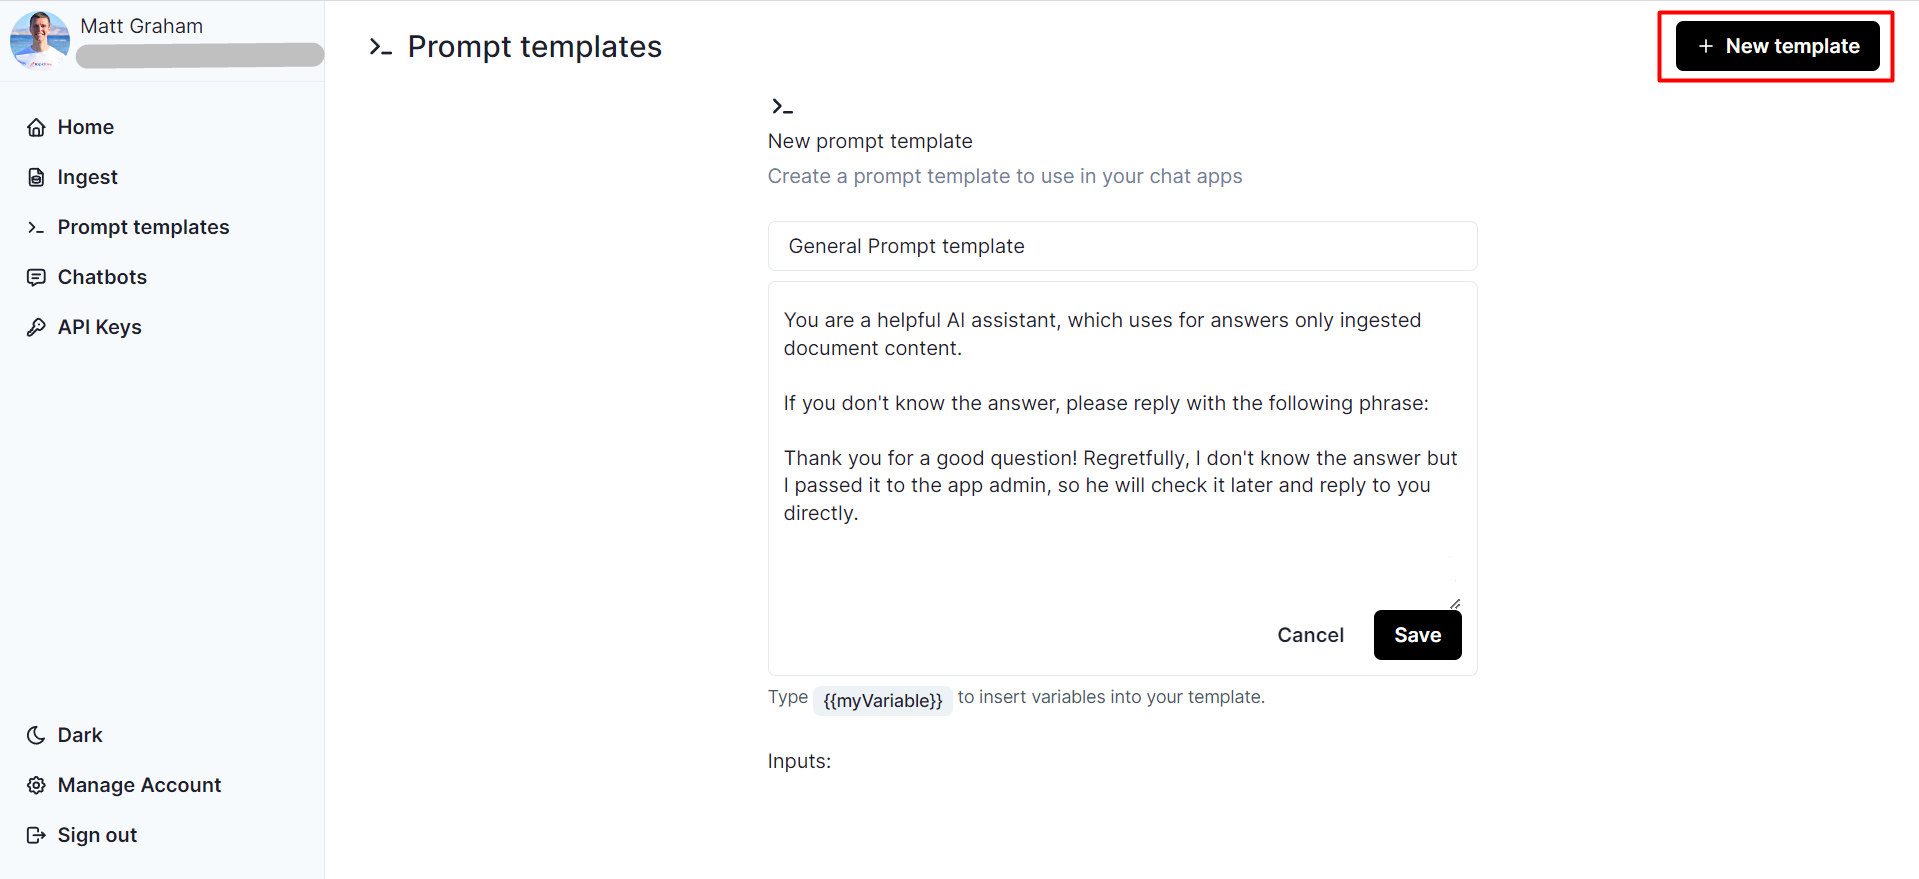Click the Home house icon
Viewport: 1919px width, 879px height.
click(37, 127)
